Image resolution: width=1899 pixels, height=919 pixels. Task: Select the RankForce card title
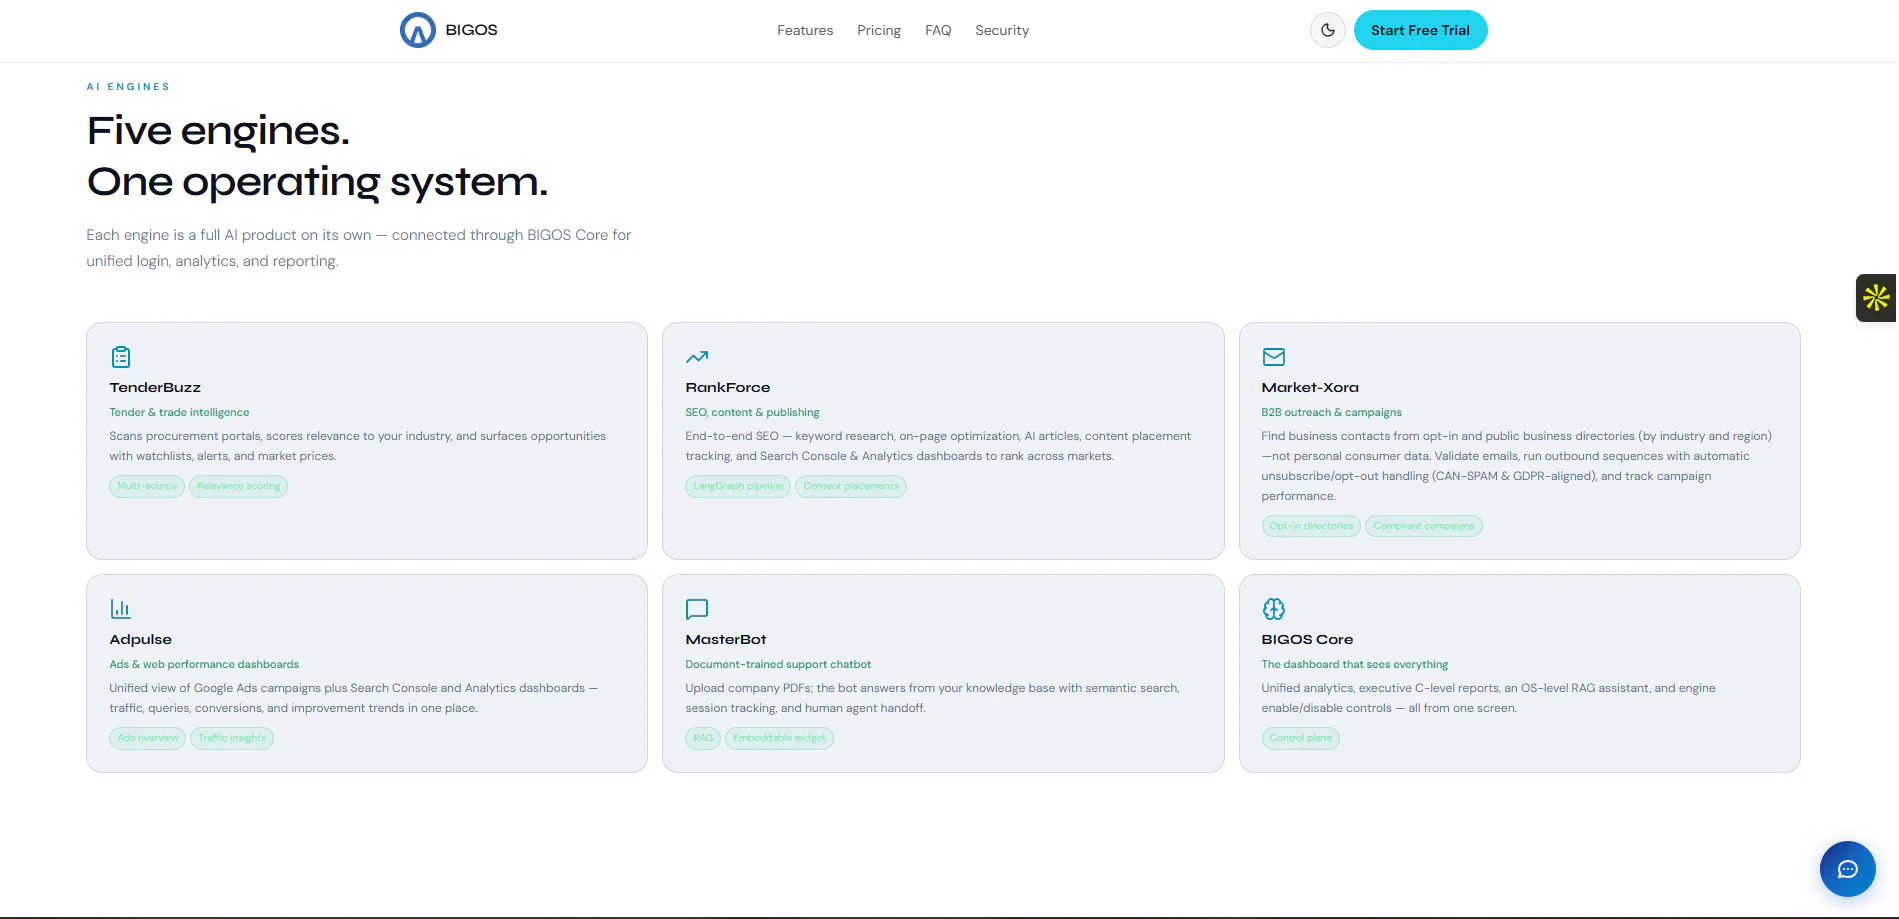[x=728, y=387]
